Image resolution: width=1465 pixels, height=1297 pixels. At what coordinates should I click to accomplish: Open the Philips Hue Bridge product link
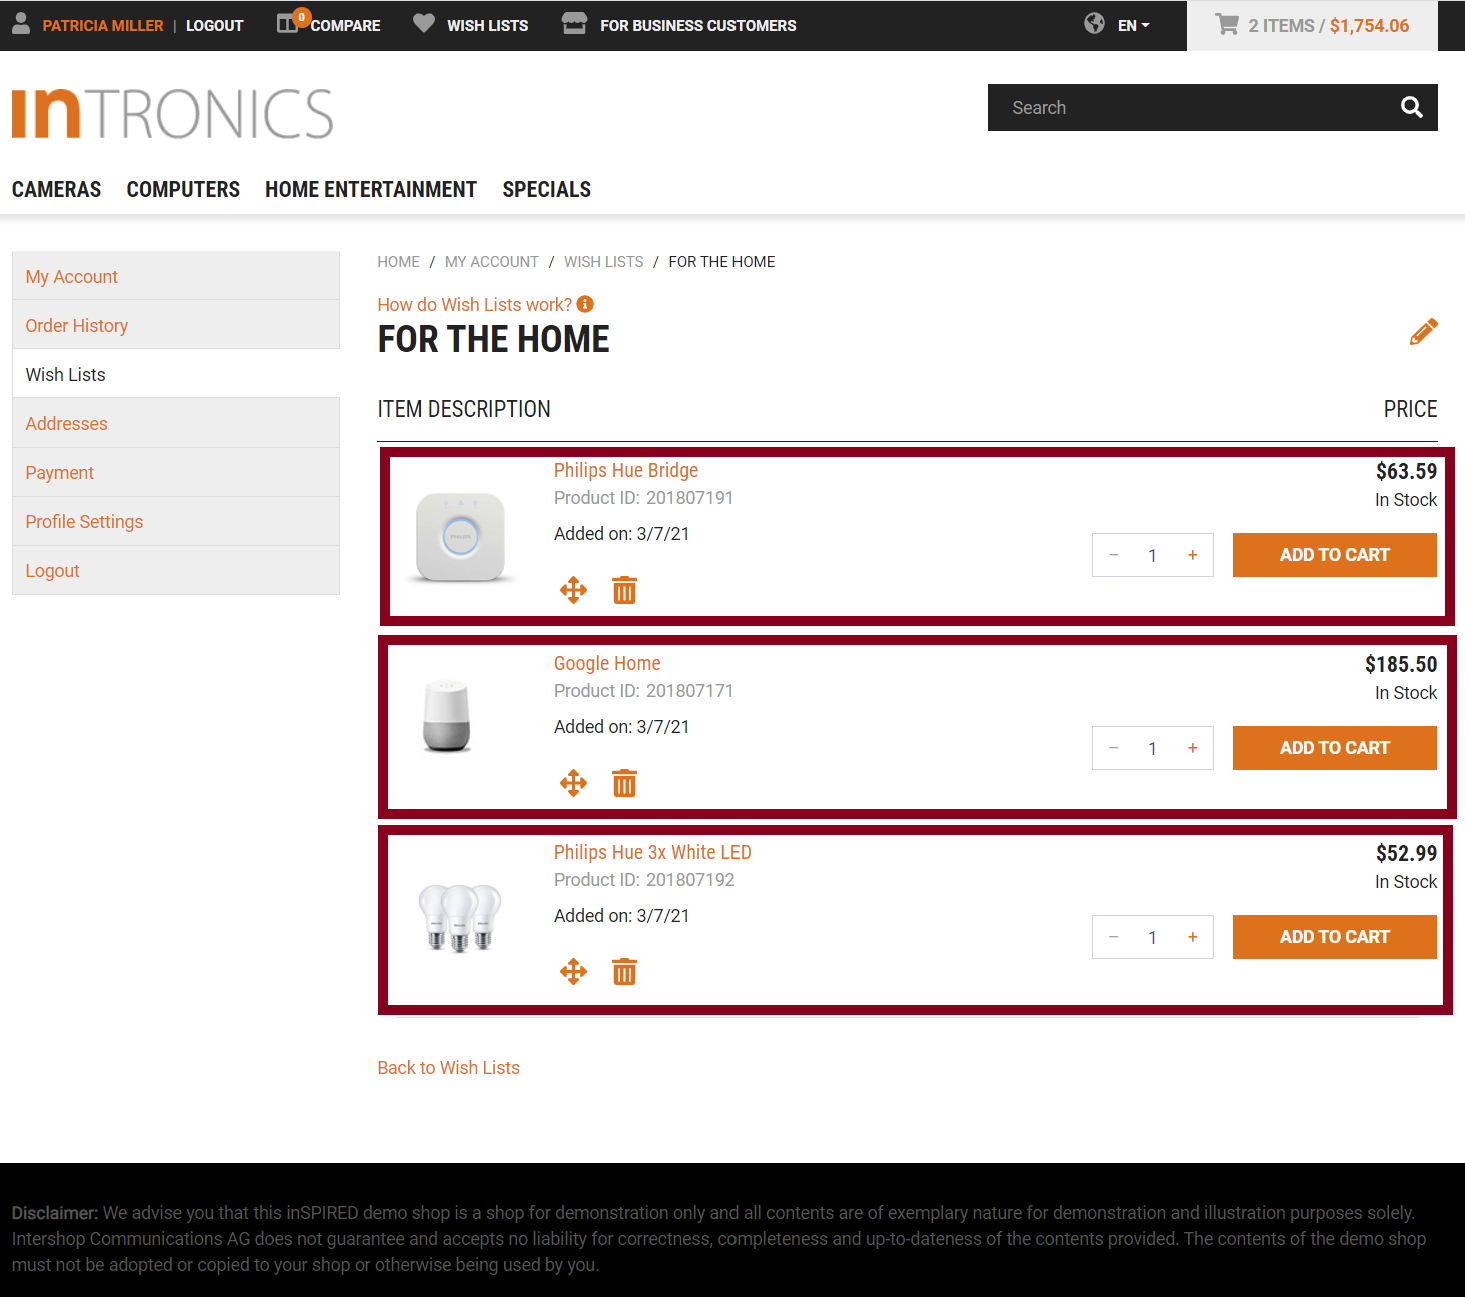coord(626,470)
